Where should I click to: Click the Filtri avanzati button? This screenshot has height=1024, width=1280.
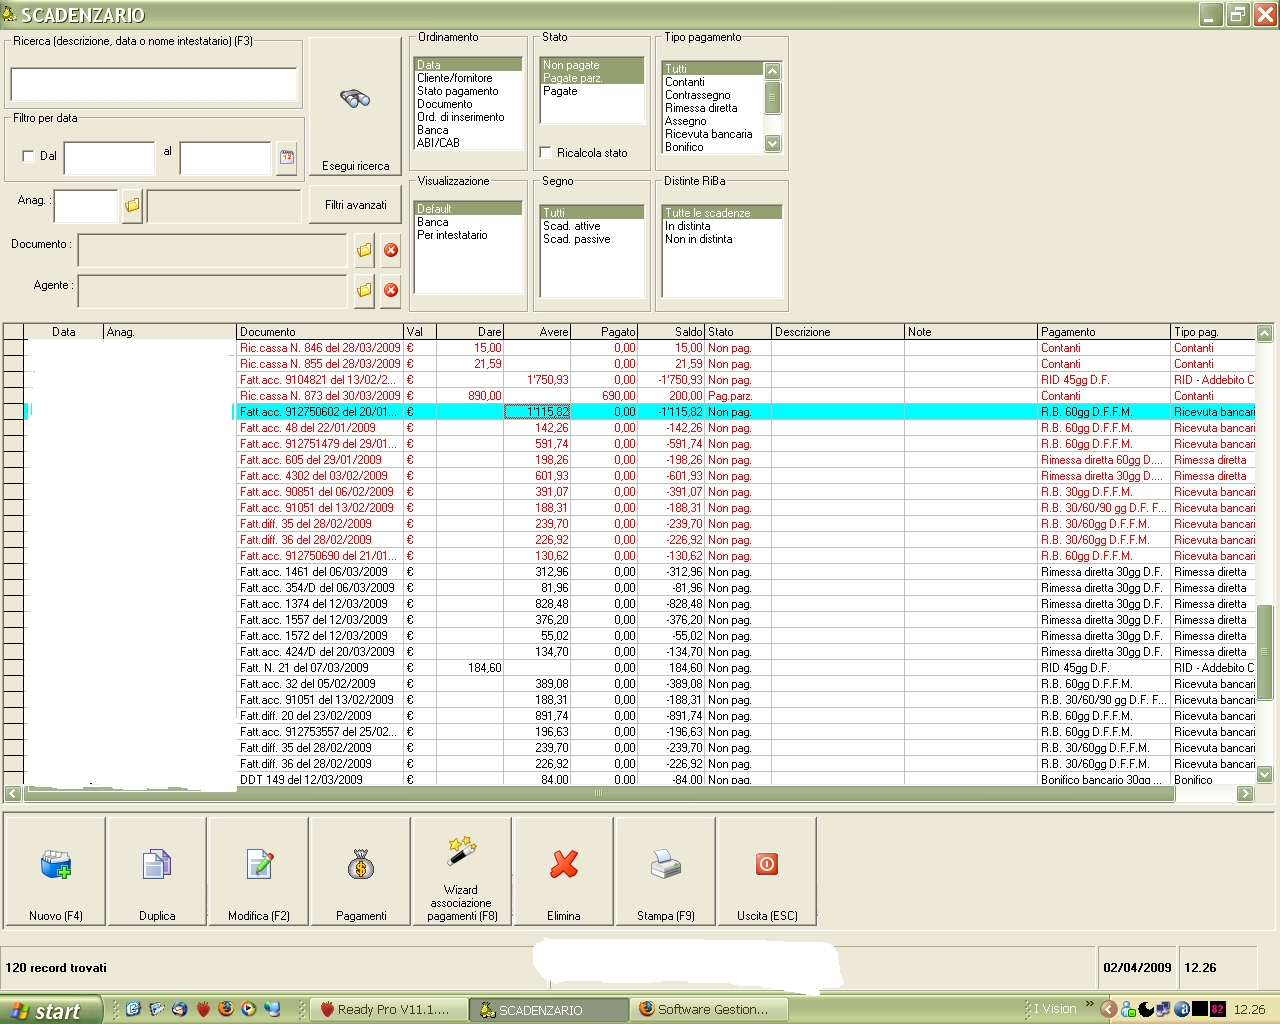(355, 205)
